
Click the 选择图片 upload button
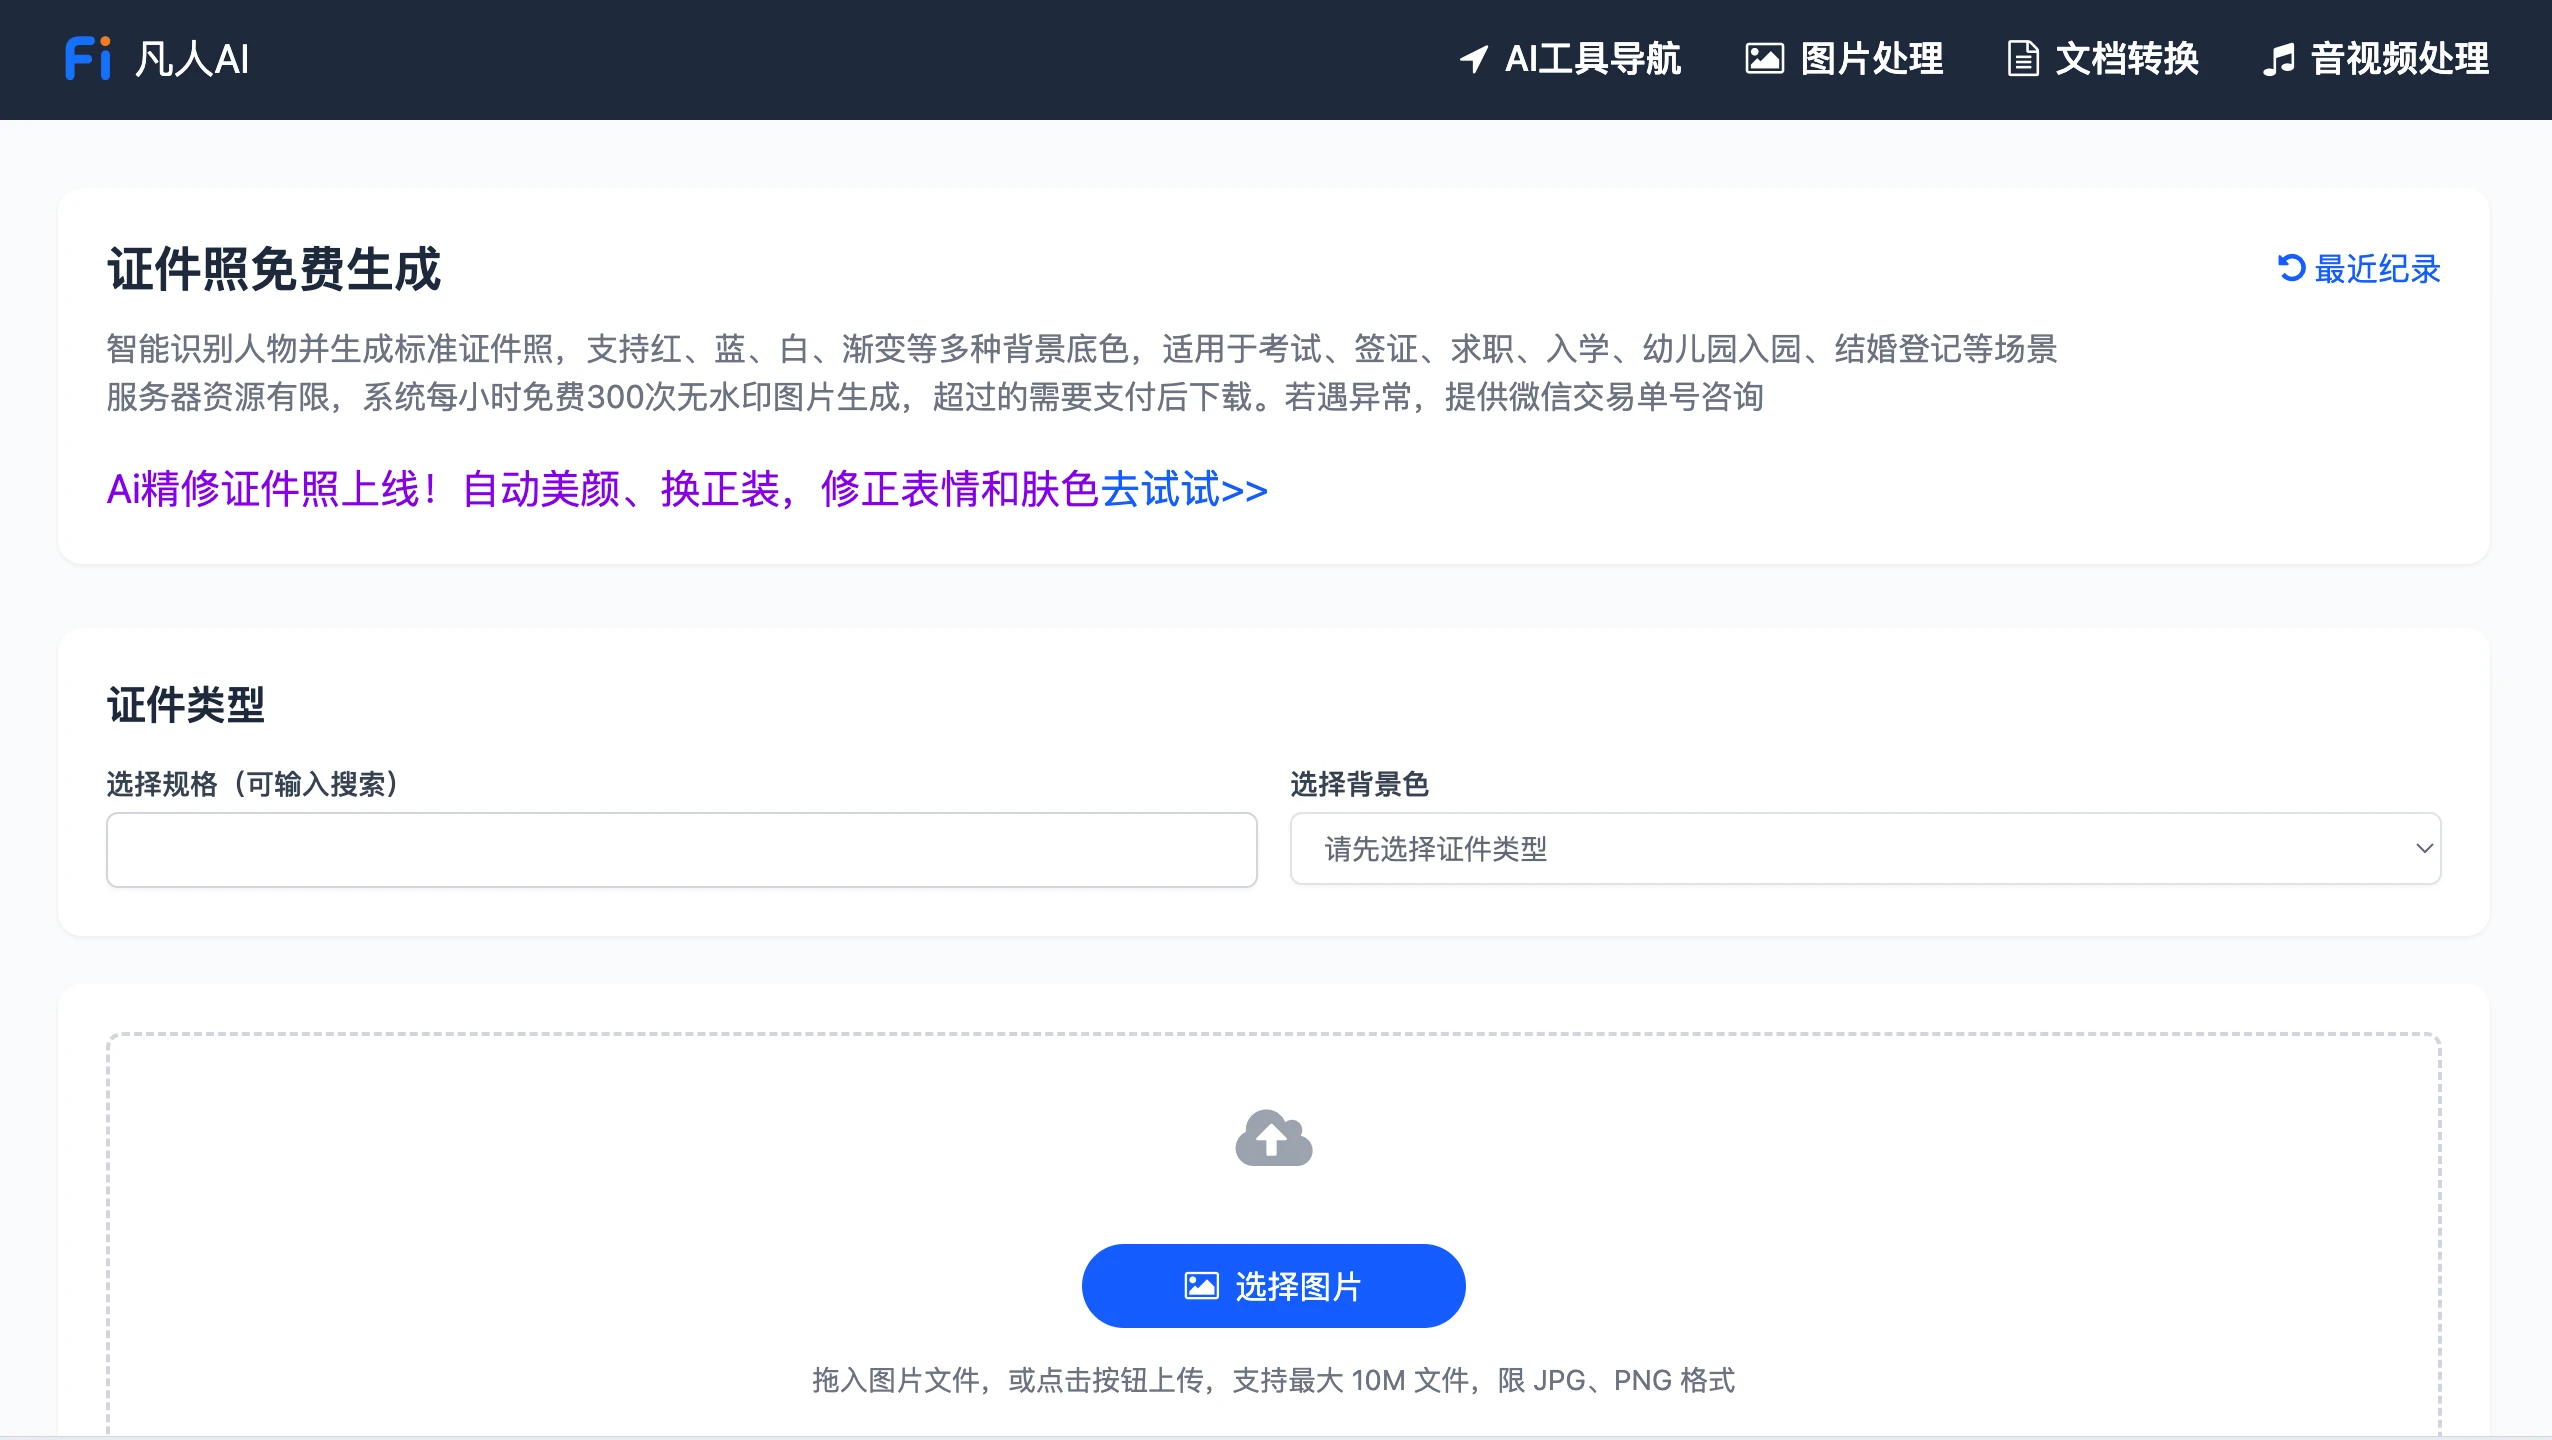coord(1272,1285)
